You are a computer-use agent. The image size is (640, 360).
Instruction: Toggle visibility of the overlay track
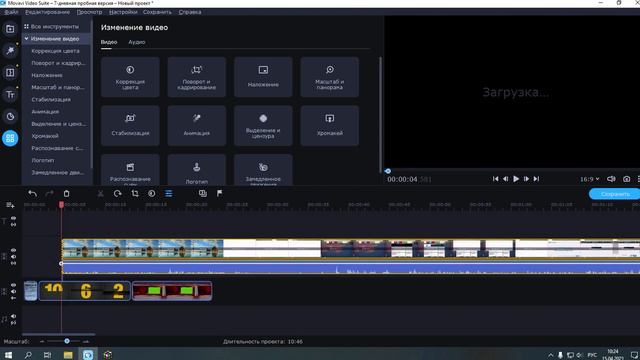[13, 285]
